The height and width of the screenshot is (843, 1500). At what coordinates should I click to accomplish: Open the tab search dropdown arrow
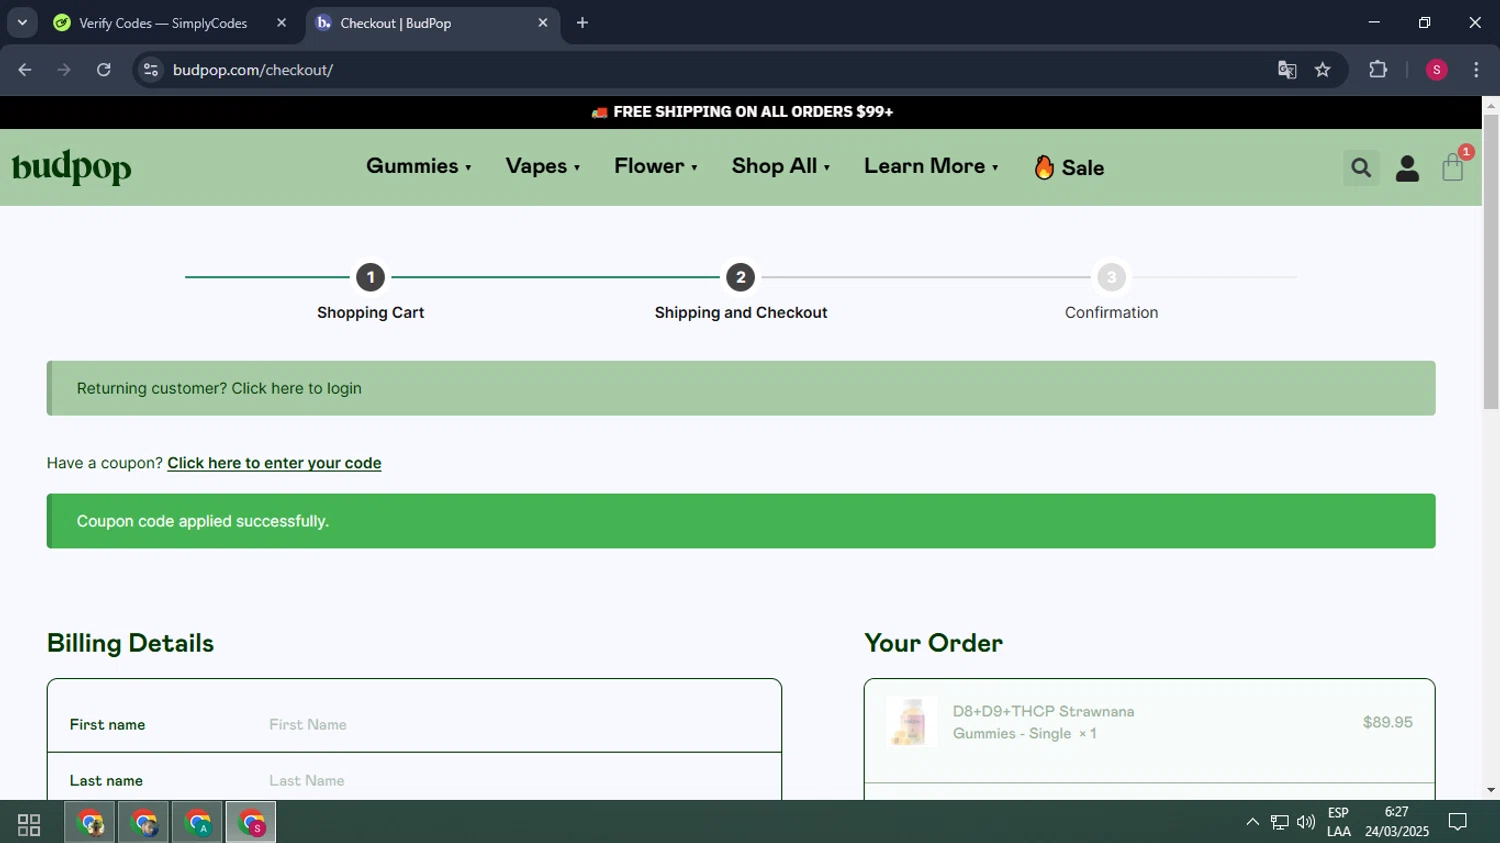click(22, 23)
